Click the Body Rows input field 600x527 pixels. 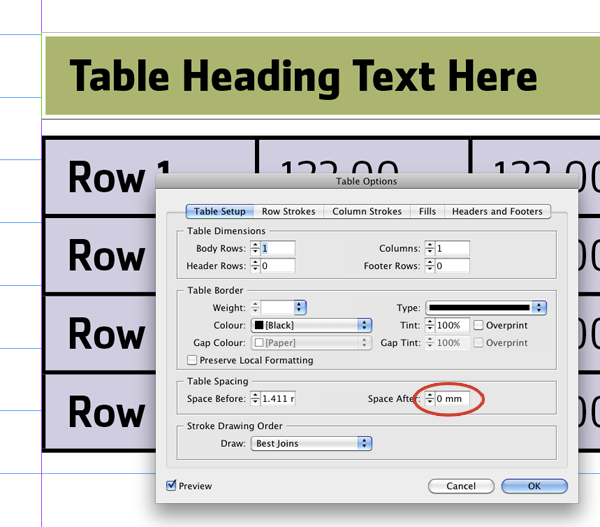click(278, 248)
